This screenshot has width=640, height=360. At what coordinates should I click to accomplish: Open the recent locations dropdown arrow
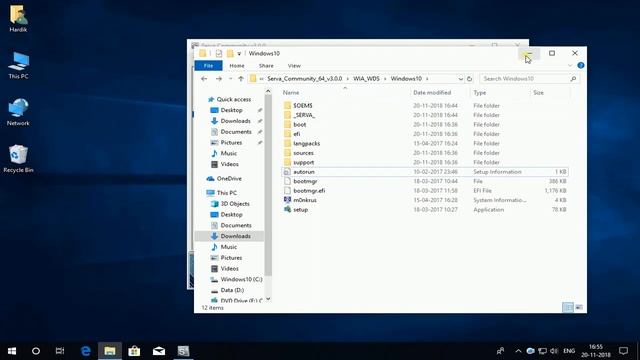pyautogui.click(x=230, y=79)
